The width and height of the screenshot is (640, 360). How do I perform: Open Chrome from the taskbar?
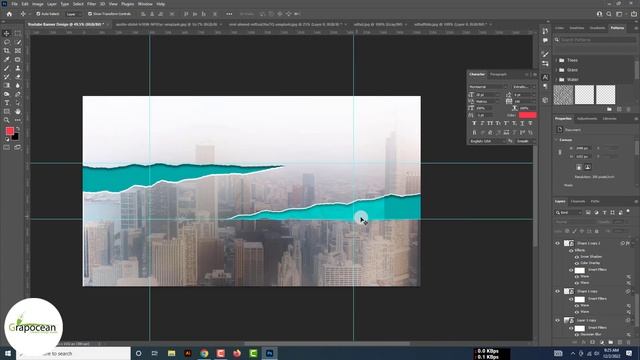[204, 353]
